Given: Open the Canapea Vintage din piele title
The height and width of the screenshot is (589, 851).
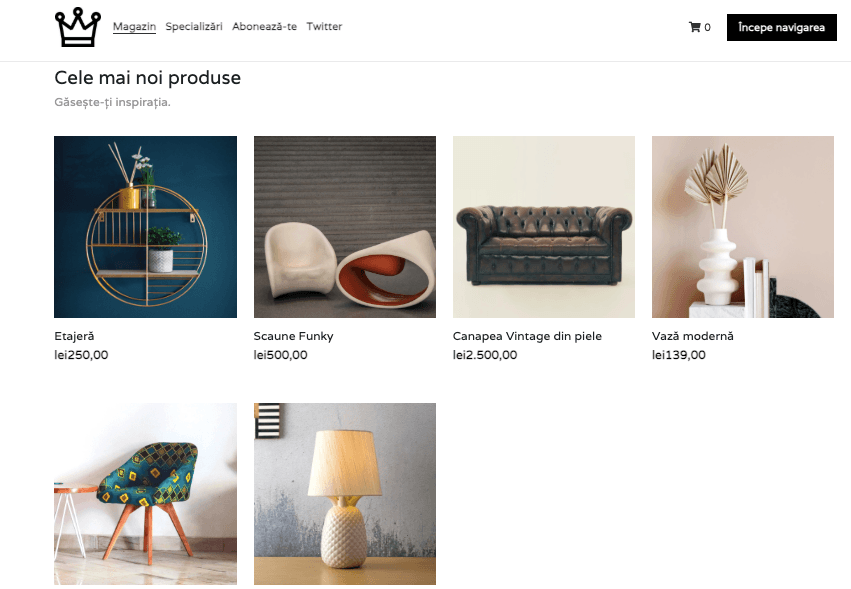Looking at the screenshot, I should tap(527, 336).
